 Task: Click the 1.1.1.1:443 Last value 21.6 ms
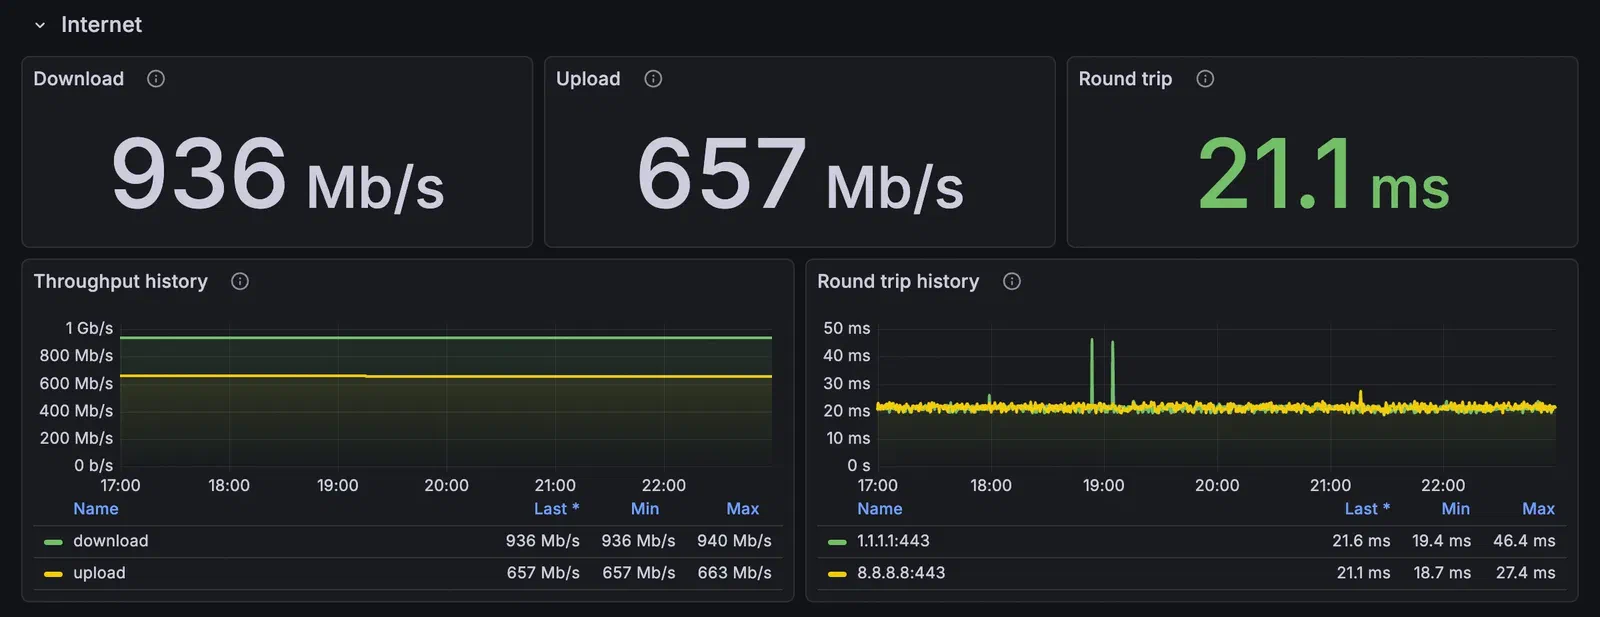tap(1361, 541)
